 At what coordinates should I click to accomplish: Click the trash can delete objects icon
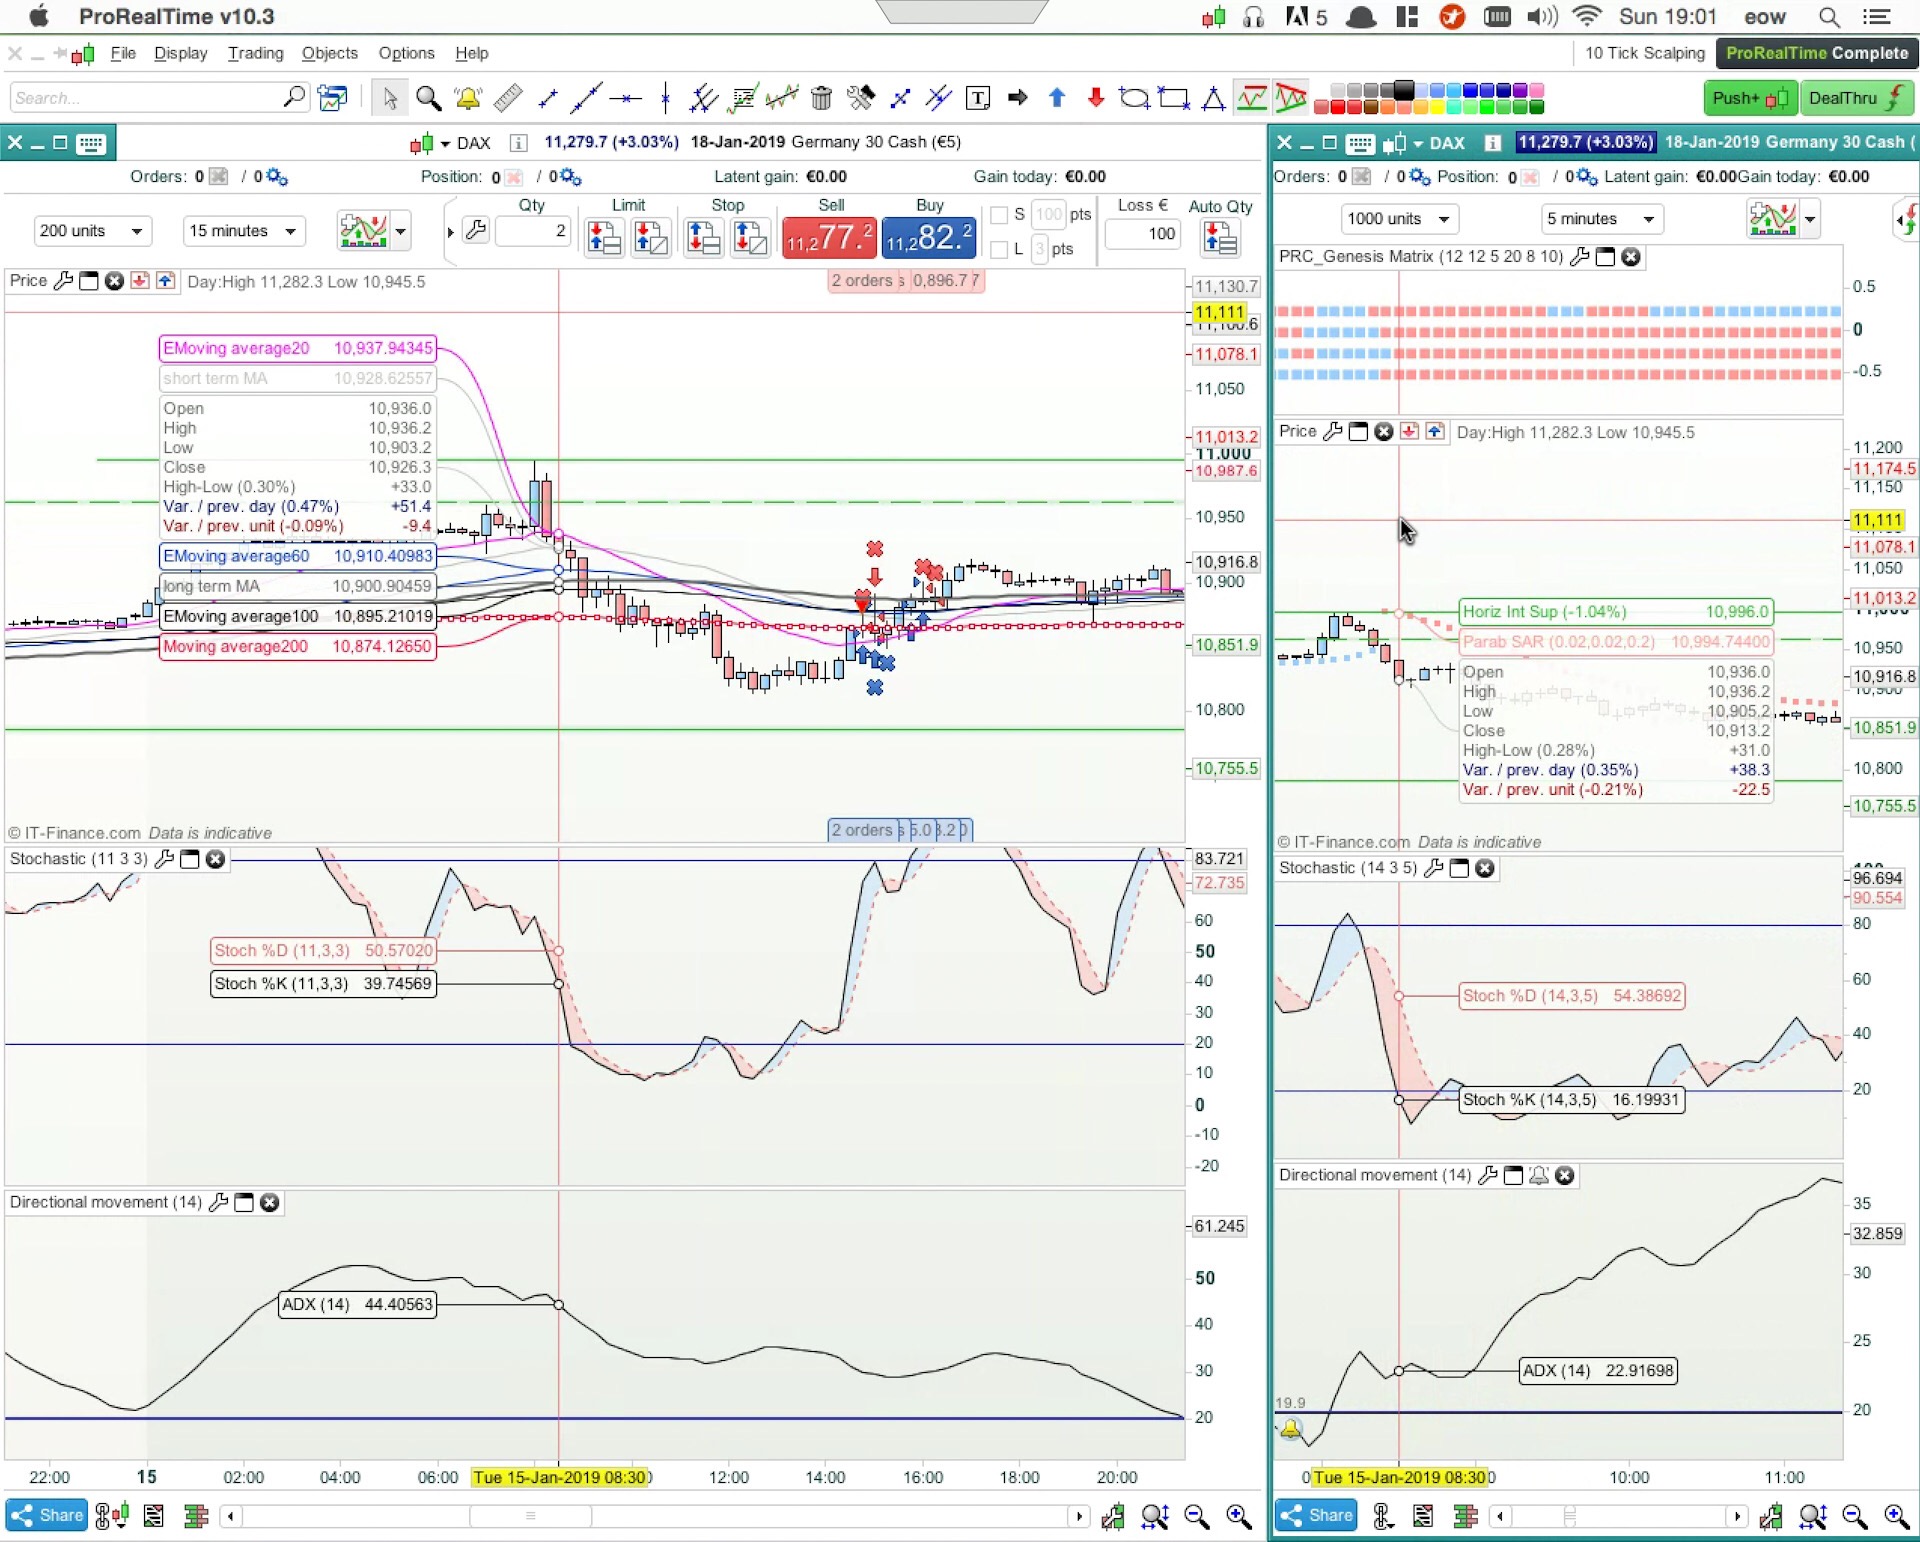coord(821,98)
